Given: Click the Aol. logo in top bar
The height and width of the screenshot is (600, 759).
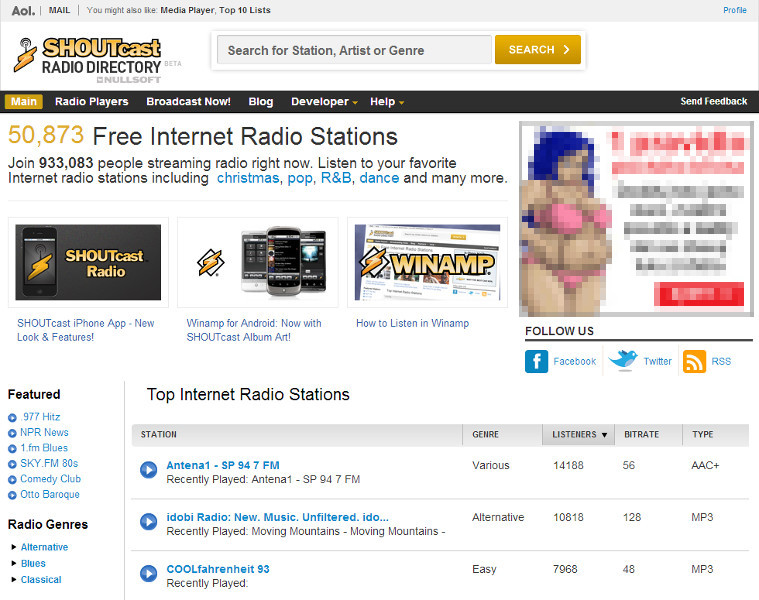Looking at the screenshot, I should click(x=23, y=10).
